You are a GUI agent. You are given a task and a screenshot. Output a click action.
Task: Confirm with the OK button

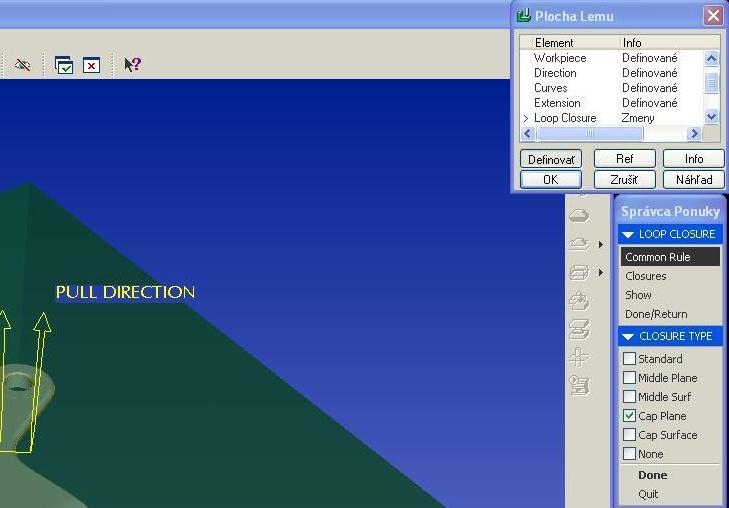551,179
